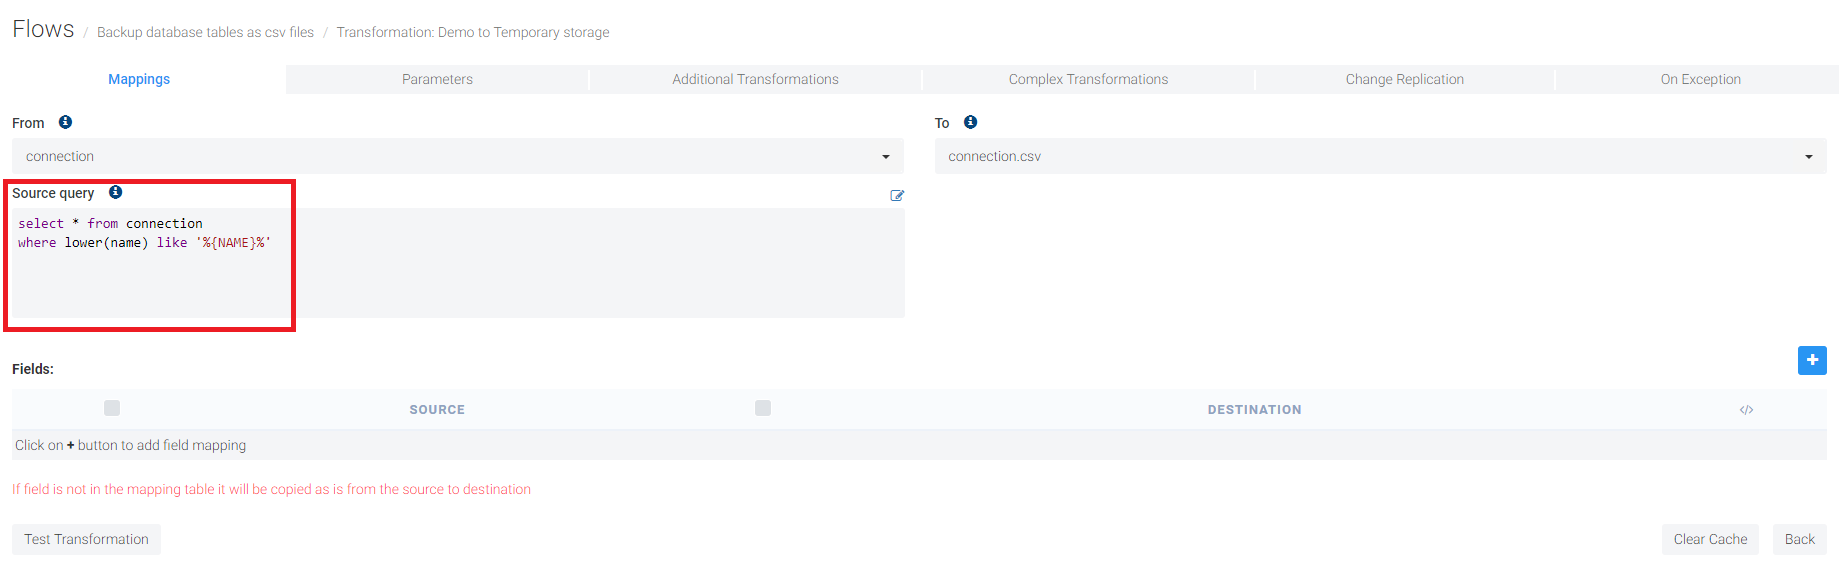Click the Back button

(1799, 539)
